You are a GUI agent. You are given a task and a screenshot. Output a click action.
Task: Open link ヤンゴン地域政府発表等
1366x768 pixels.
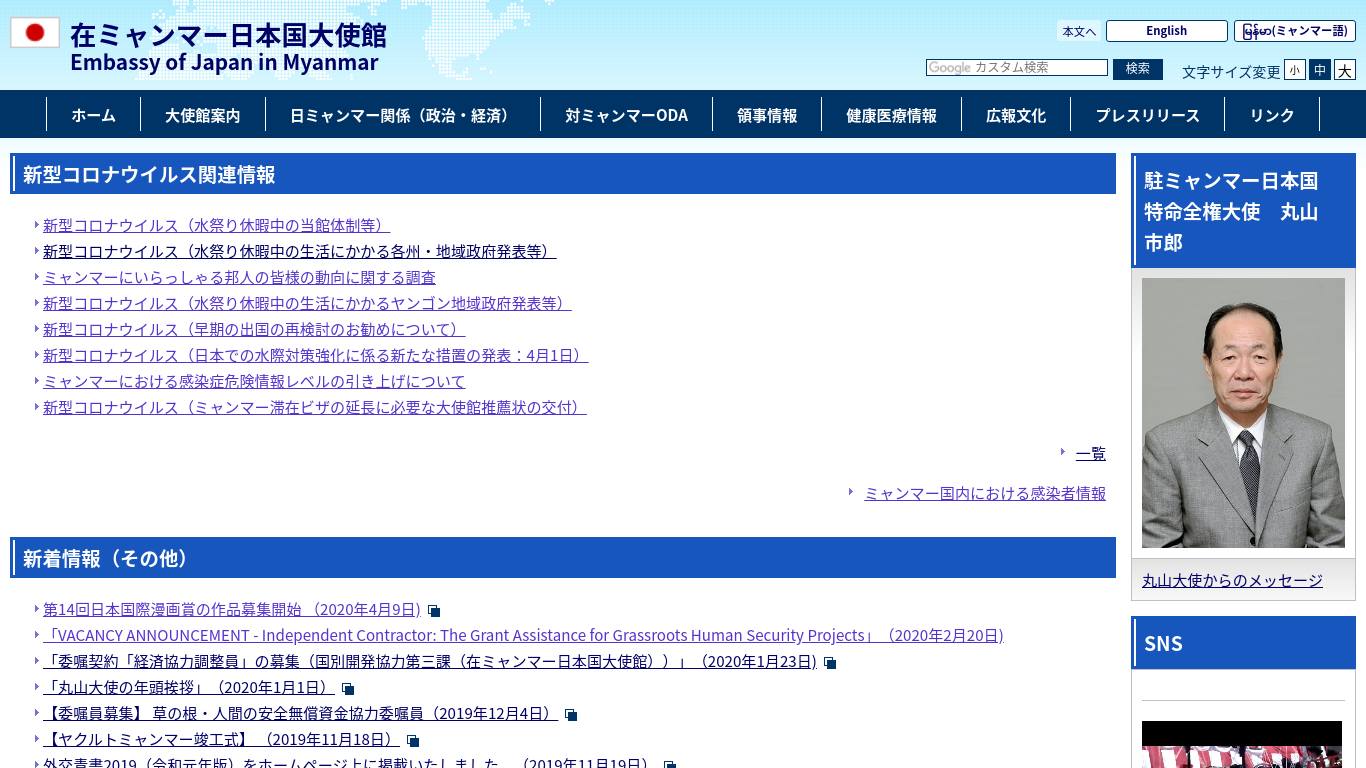click(307, 304)
